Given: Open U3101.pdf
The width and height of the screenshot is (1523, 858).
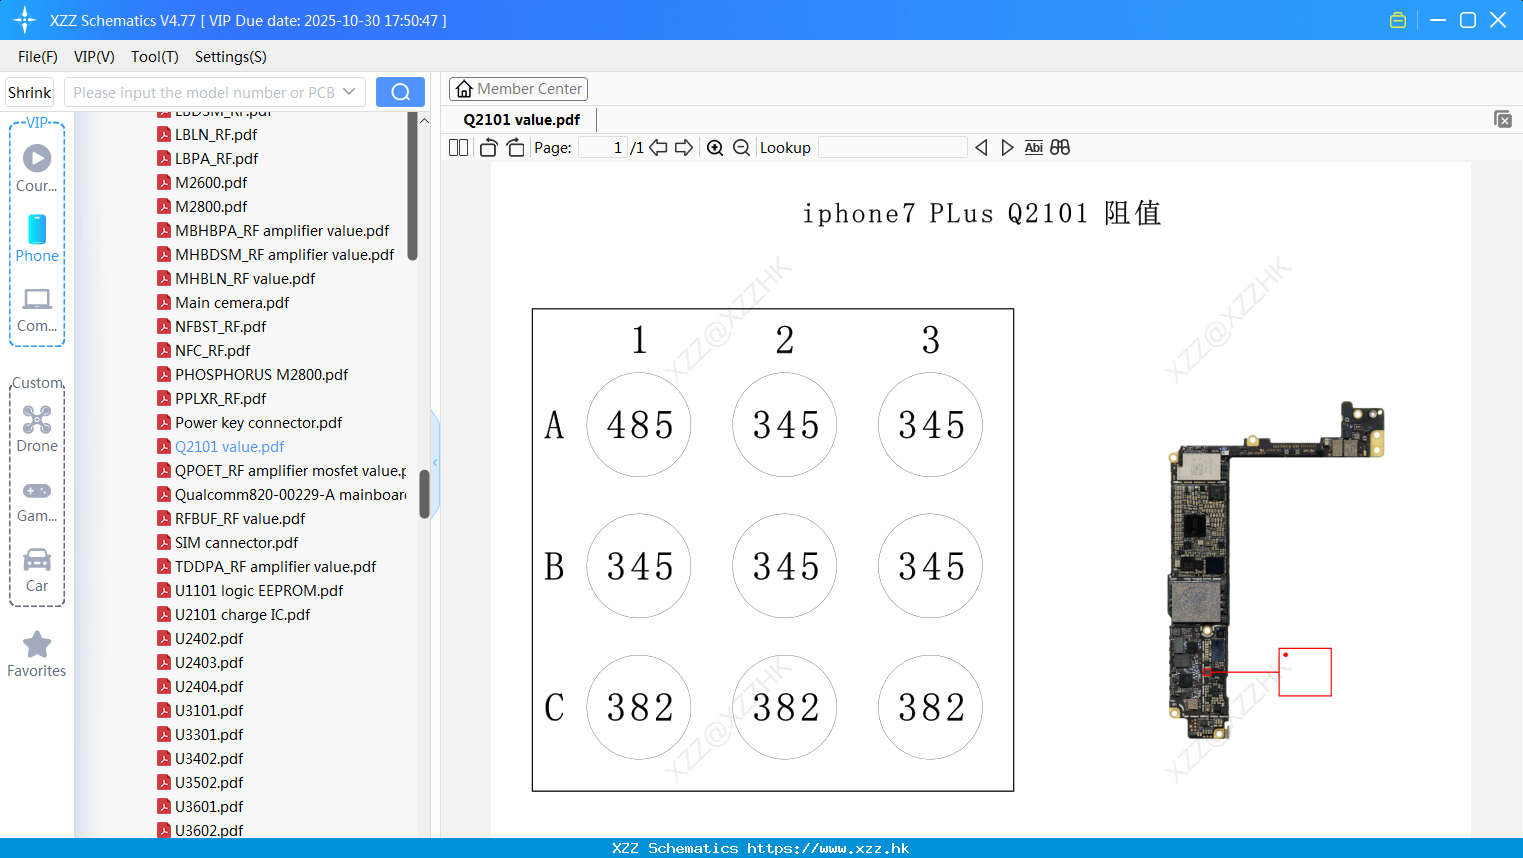Looking at the screenshot, I should click(x=209, y=710).
